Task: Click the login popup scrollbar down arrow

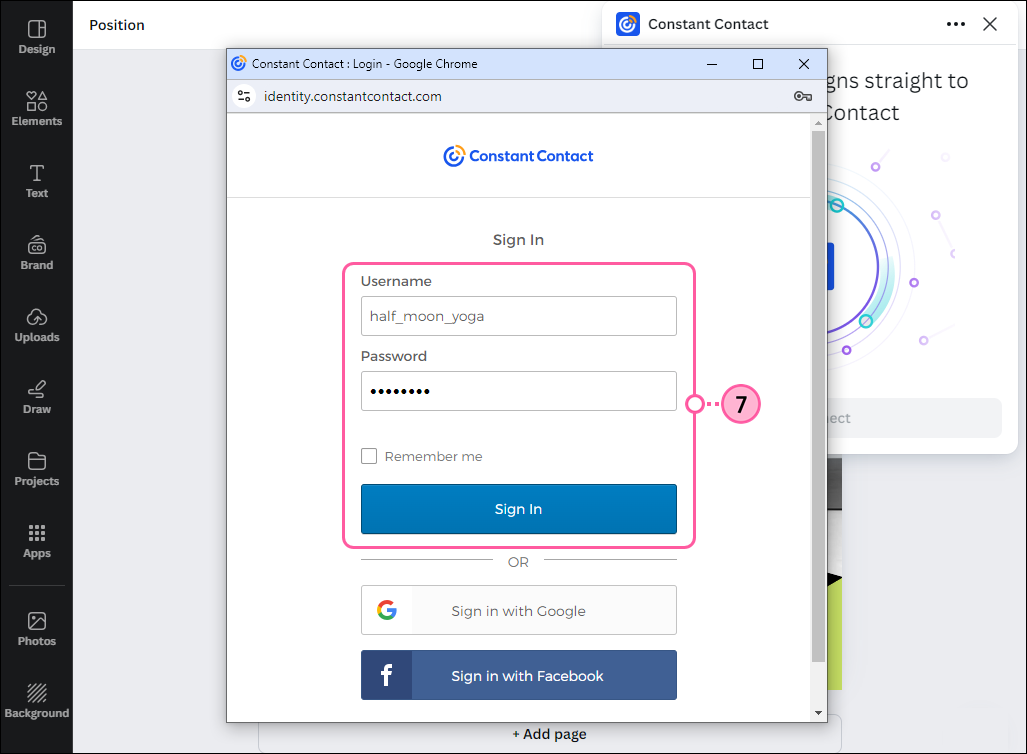Action: pyautogui.click(x=818, y=713)
